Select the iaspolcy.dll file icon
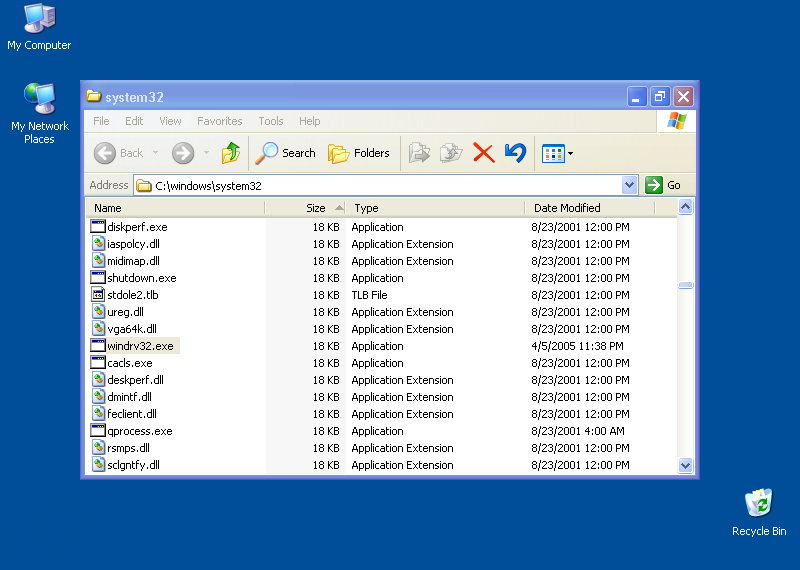800x570 pixels. click(98, 243)
